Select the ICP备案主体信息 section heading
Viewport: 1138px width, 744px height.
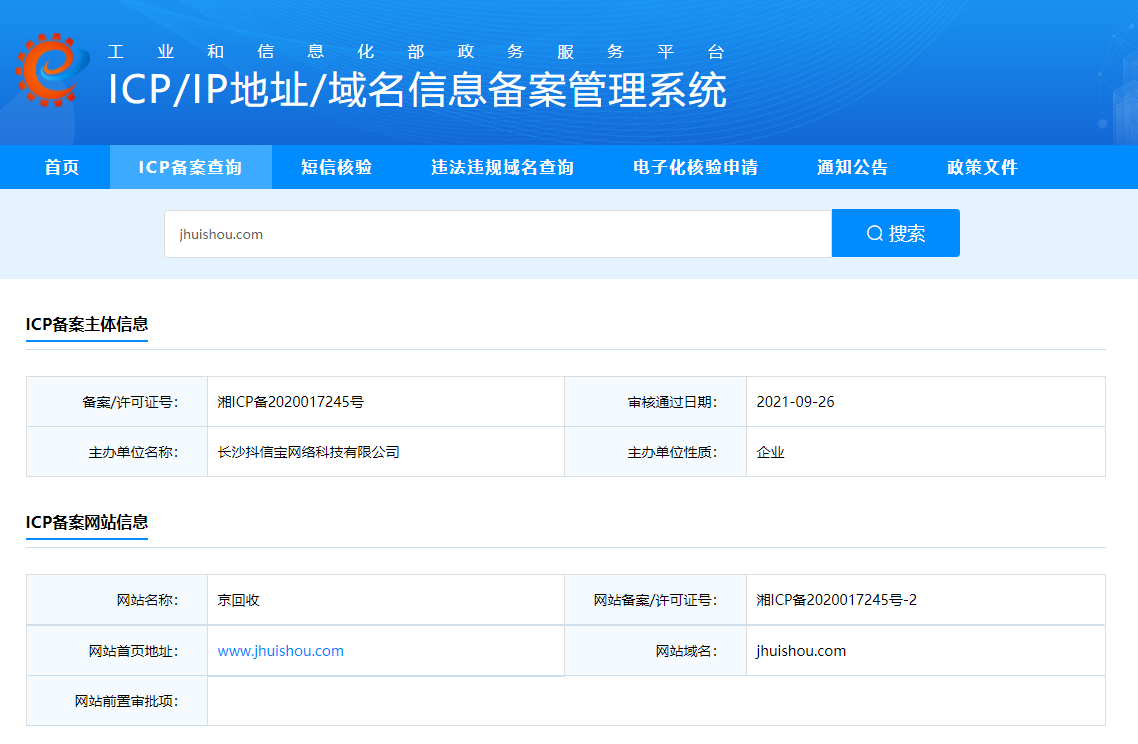[87, 324]
